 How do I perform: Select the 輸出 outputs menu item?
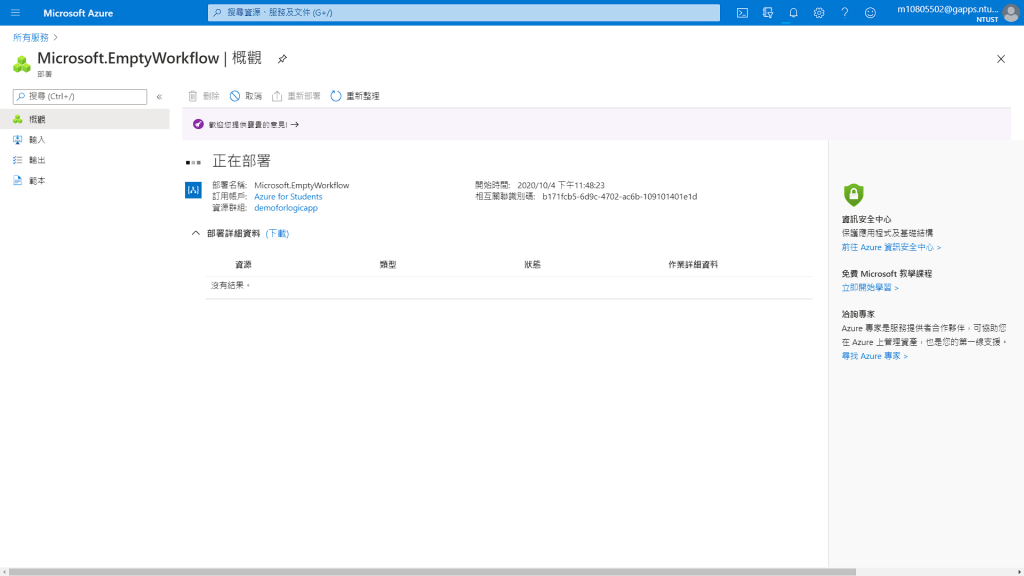coord(85,160)
